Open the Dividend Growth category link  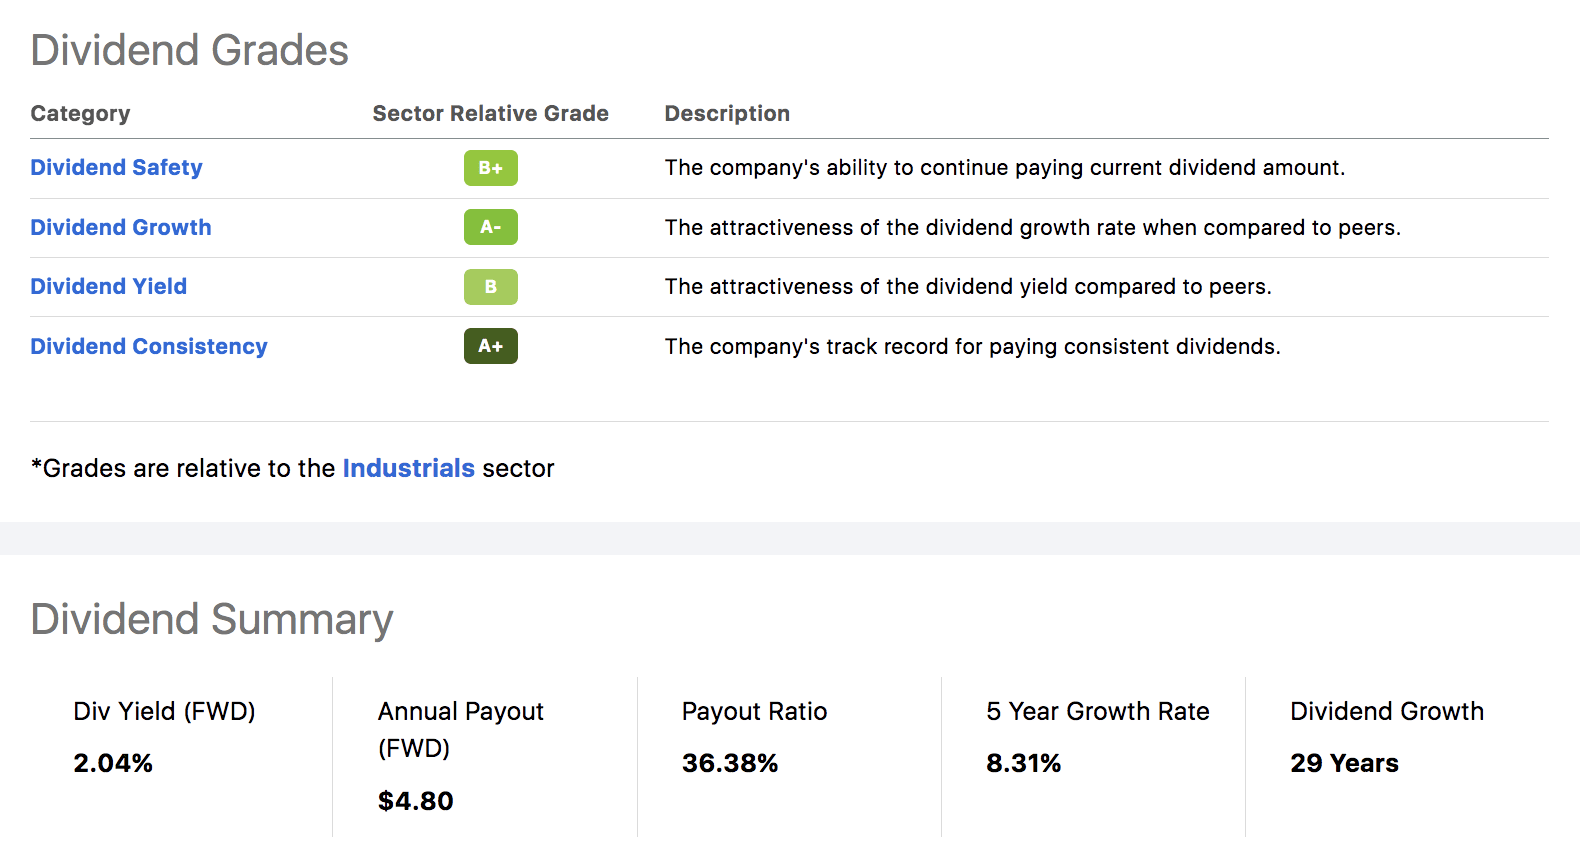(120, 228)
